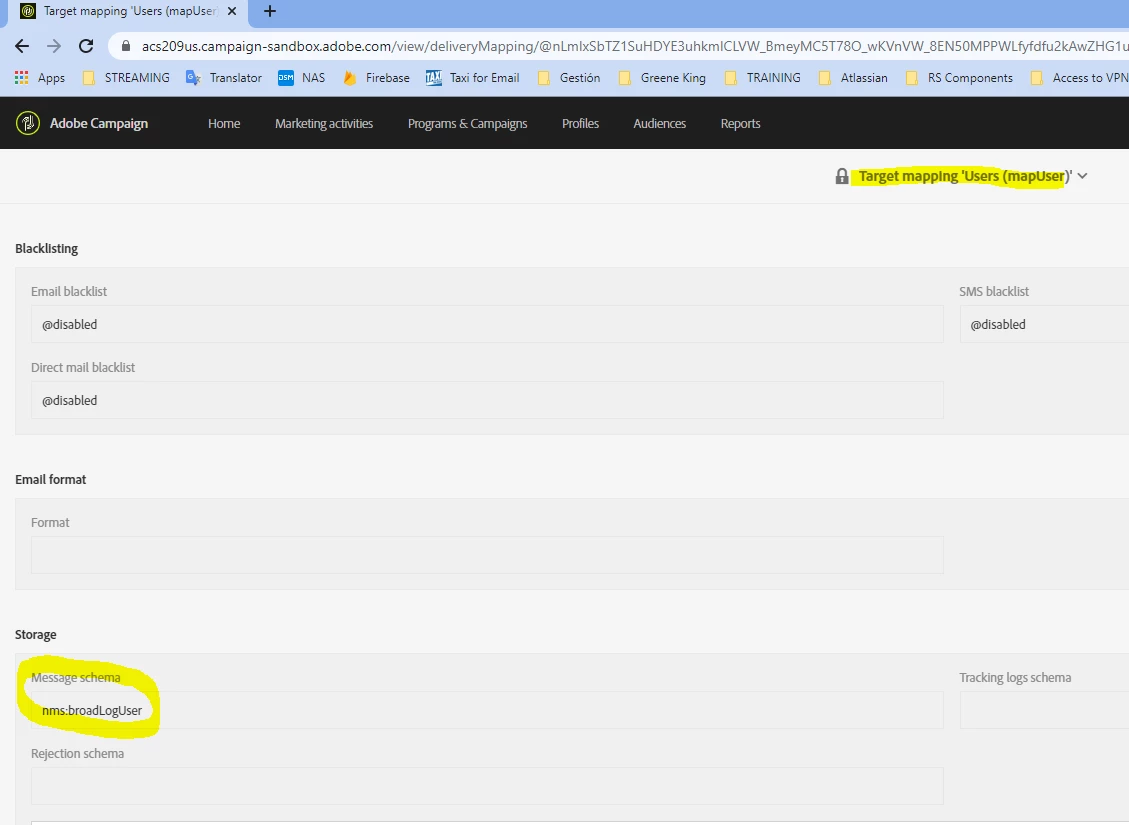The image size is (1129, 825).
Task: Open the Marketing activities menu
Action: coord(324,123)
